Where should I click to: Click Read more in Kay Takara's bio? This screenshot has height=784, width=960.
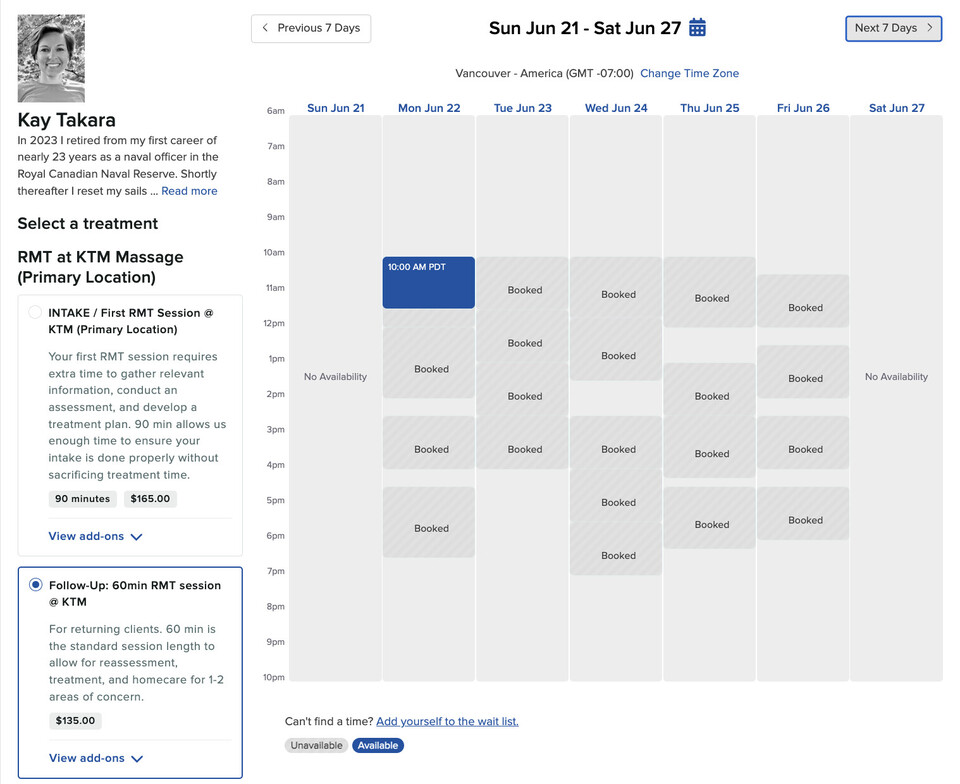coord(189,191)
